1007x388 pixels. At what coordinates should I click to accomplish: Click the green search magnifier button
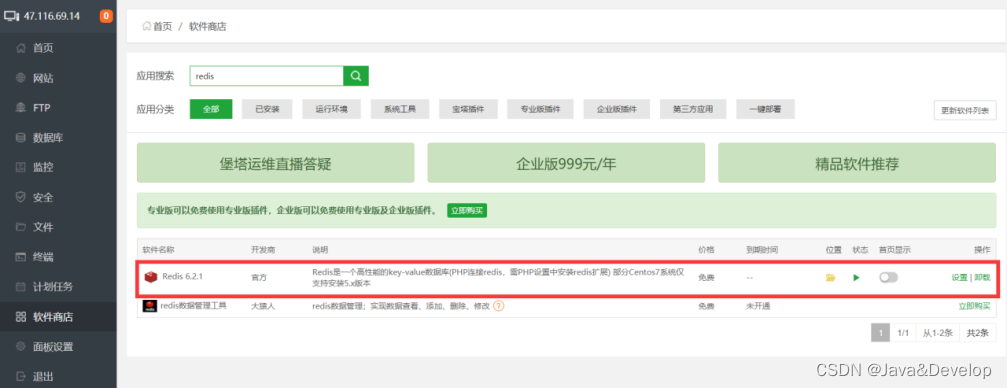(356, 76)
